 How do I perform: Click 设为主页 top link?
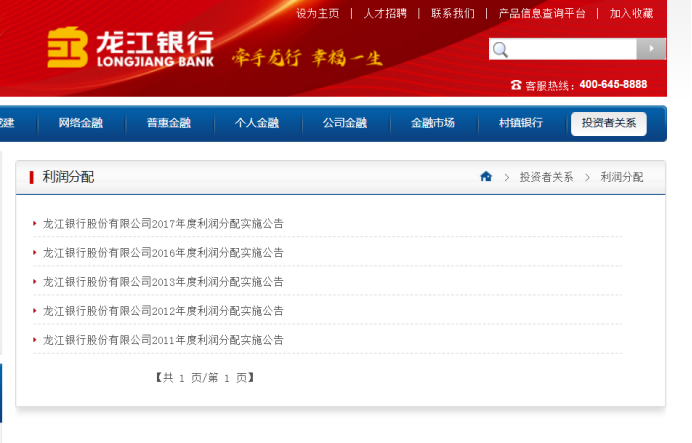pos(318,13)
